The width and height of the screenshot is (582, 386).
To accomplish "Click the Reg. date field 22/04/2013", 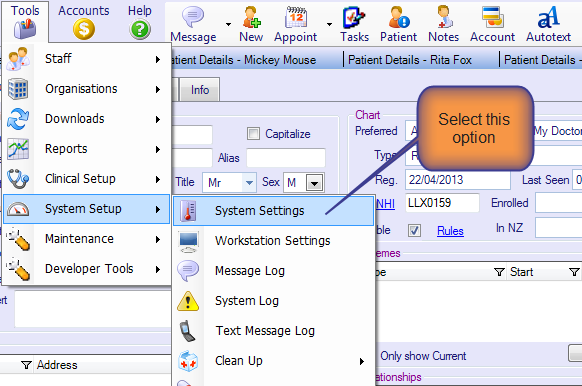I will tap(458, 180).
